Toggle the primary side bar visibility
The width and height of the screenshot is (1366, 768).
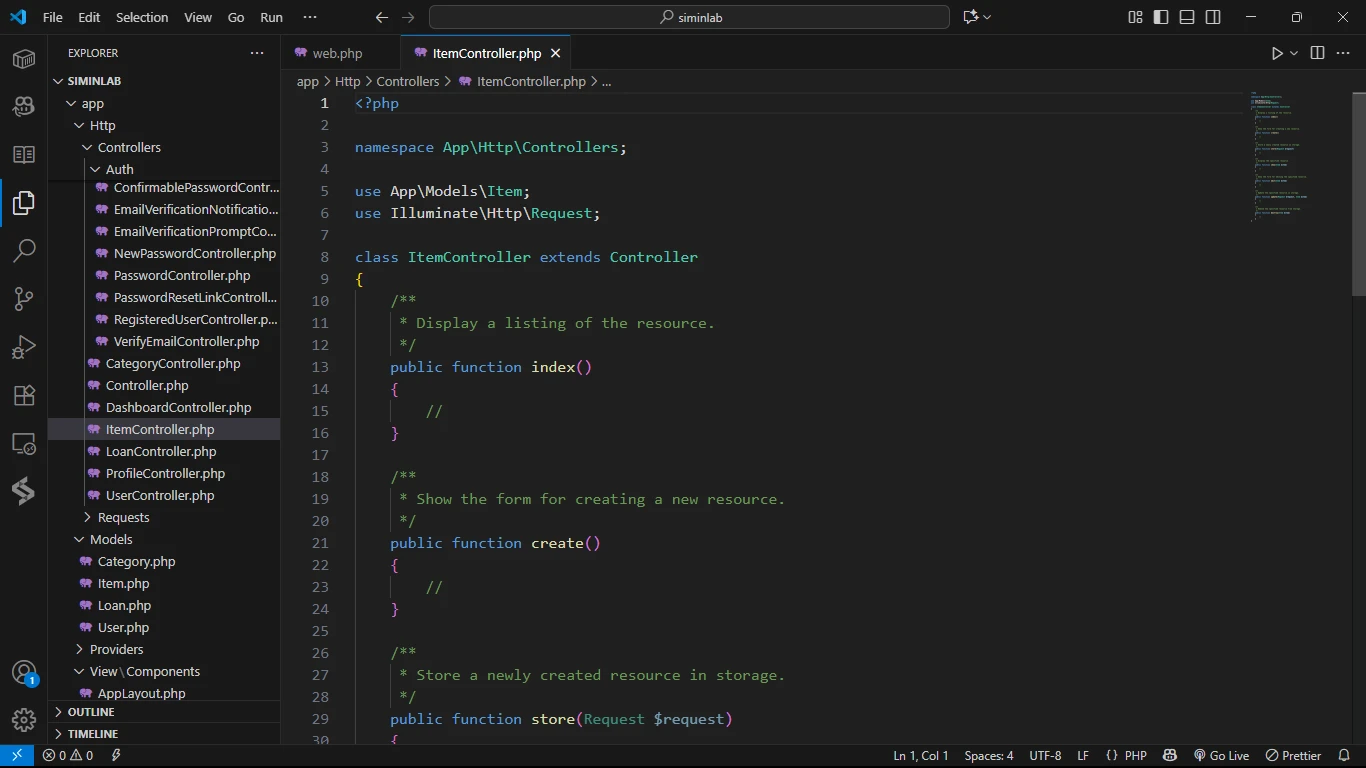tap(1161, 17)
